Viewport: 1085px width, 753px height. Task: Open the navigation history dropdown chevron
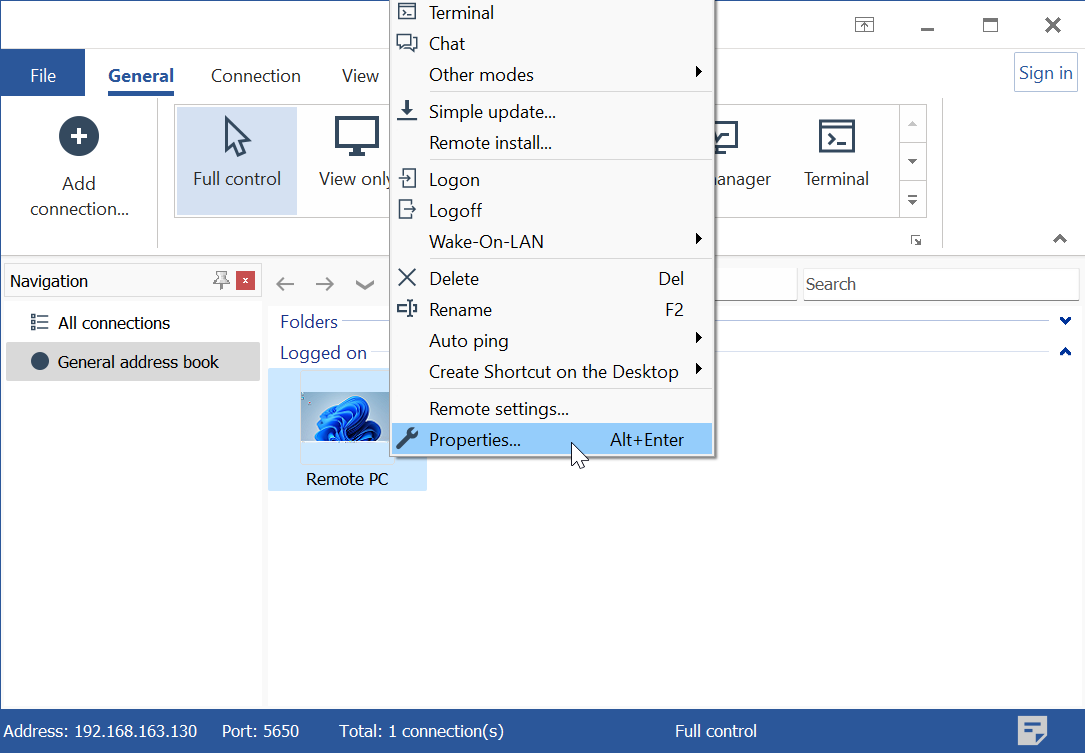365,284
